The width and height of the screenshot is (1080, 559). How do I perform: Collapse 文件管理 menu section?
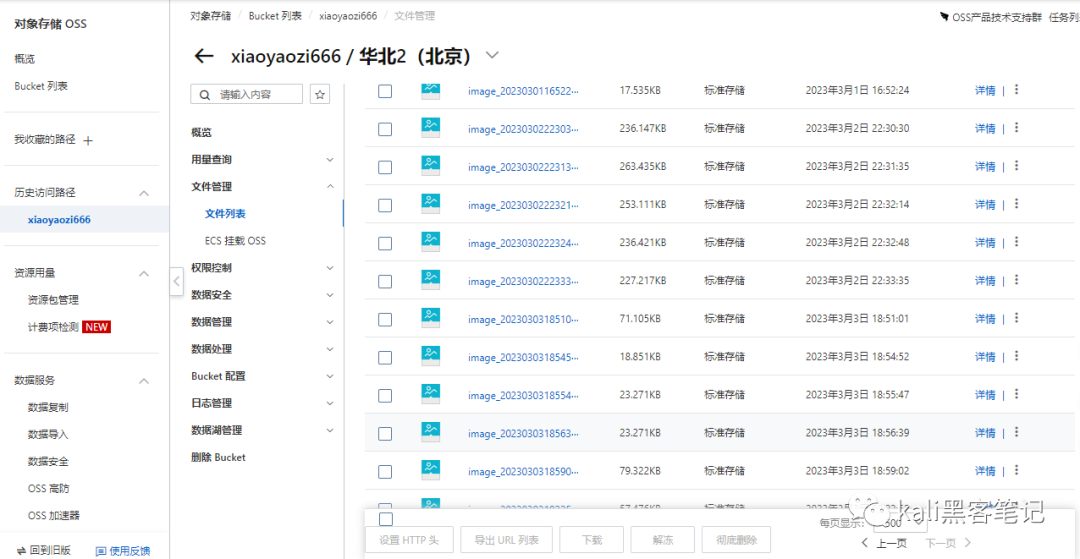coord(330,187)
